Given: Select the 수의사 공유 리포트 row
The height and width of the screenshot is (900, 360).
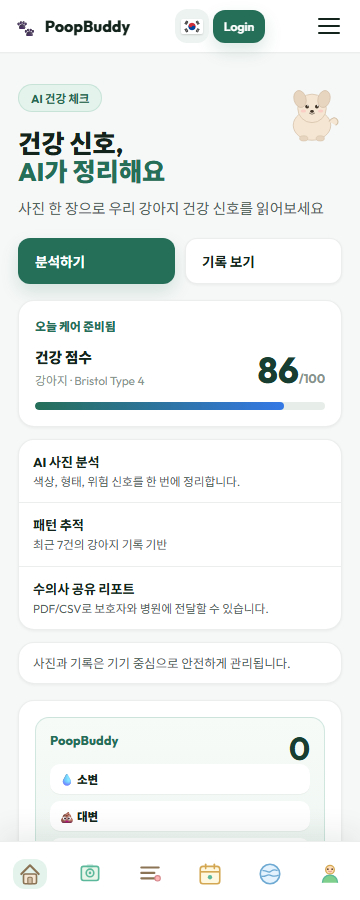Looking at the screenshot, I should point(180,598).
